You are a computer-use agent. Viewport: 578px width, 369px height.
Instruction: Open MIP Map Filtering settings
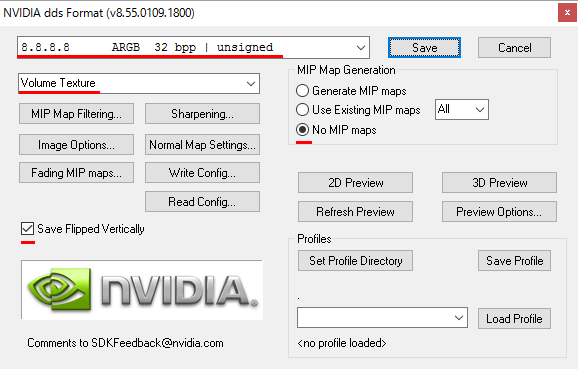(76, 114)
